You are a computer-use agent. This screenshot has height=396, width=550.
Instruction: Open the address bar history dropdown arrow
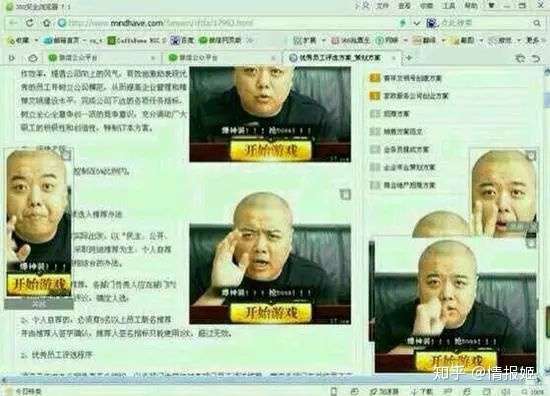point(416,24)
